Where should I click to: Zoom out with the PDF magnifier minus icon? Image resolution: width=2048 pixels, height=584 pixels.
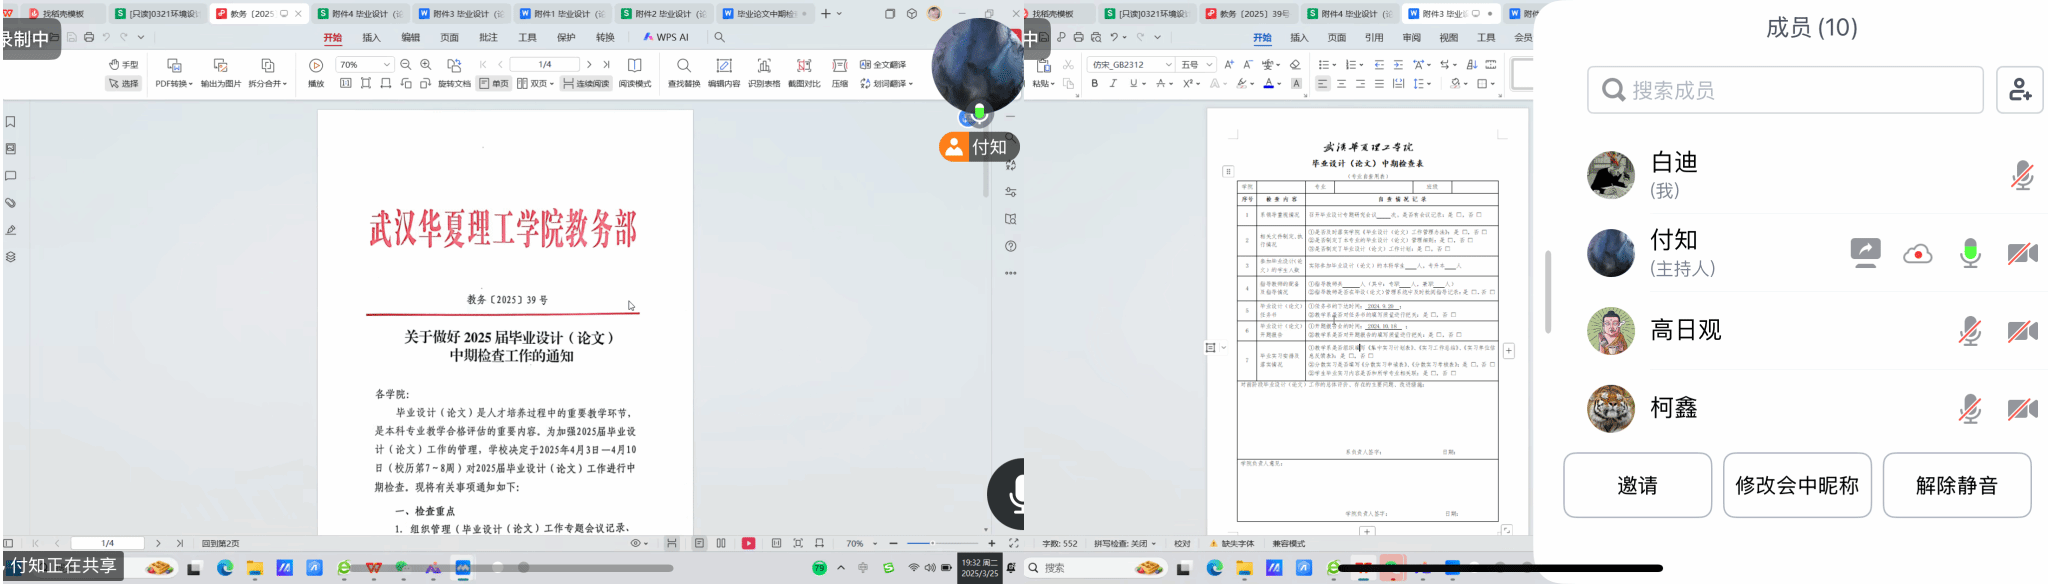406,64
